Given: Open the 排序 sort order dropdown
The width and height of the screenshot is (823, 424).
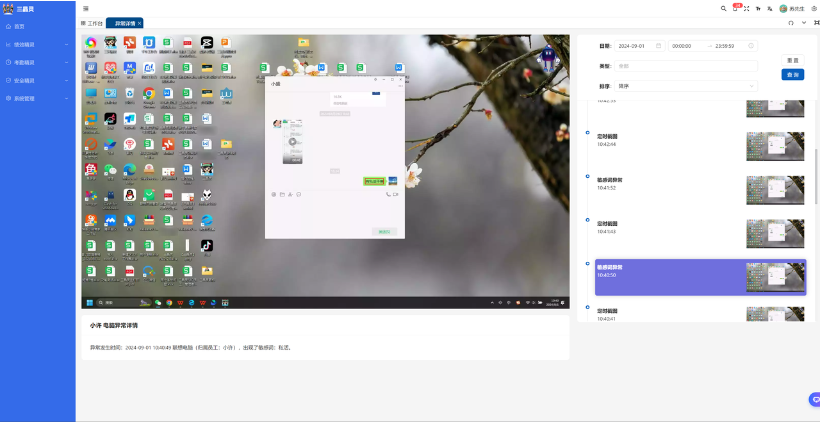Looking at the screenshot, I should 686,86.
